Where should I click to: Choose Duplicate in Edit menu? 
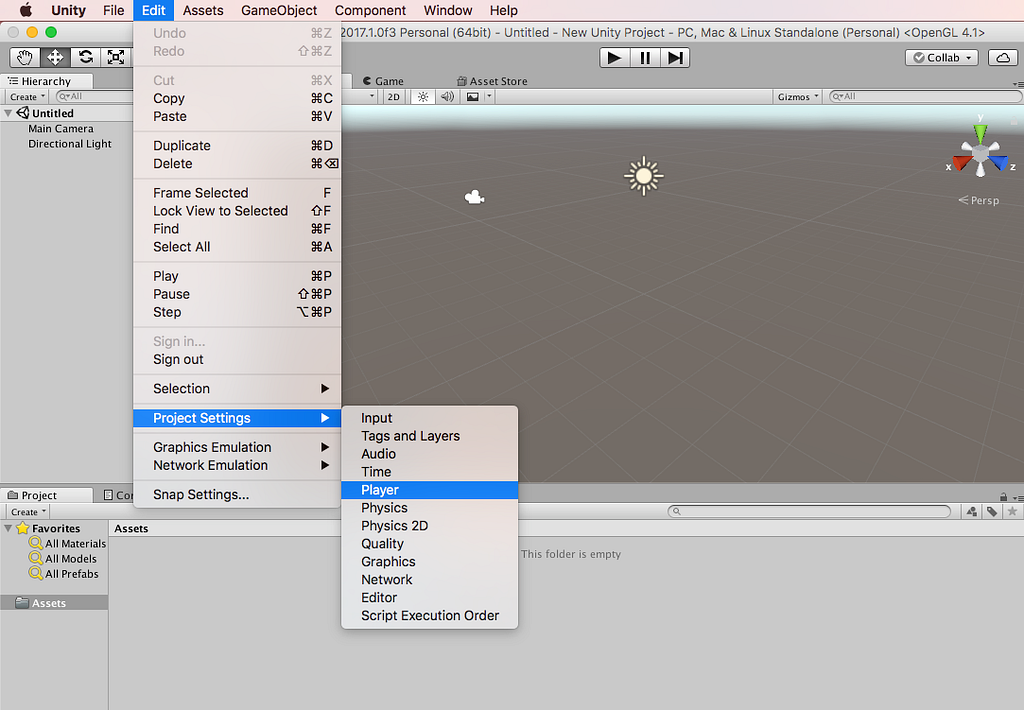pyautogui.click(x=237, y=146)
